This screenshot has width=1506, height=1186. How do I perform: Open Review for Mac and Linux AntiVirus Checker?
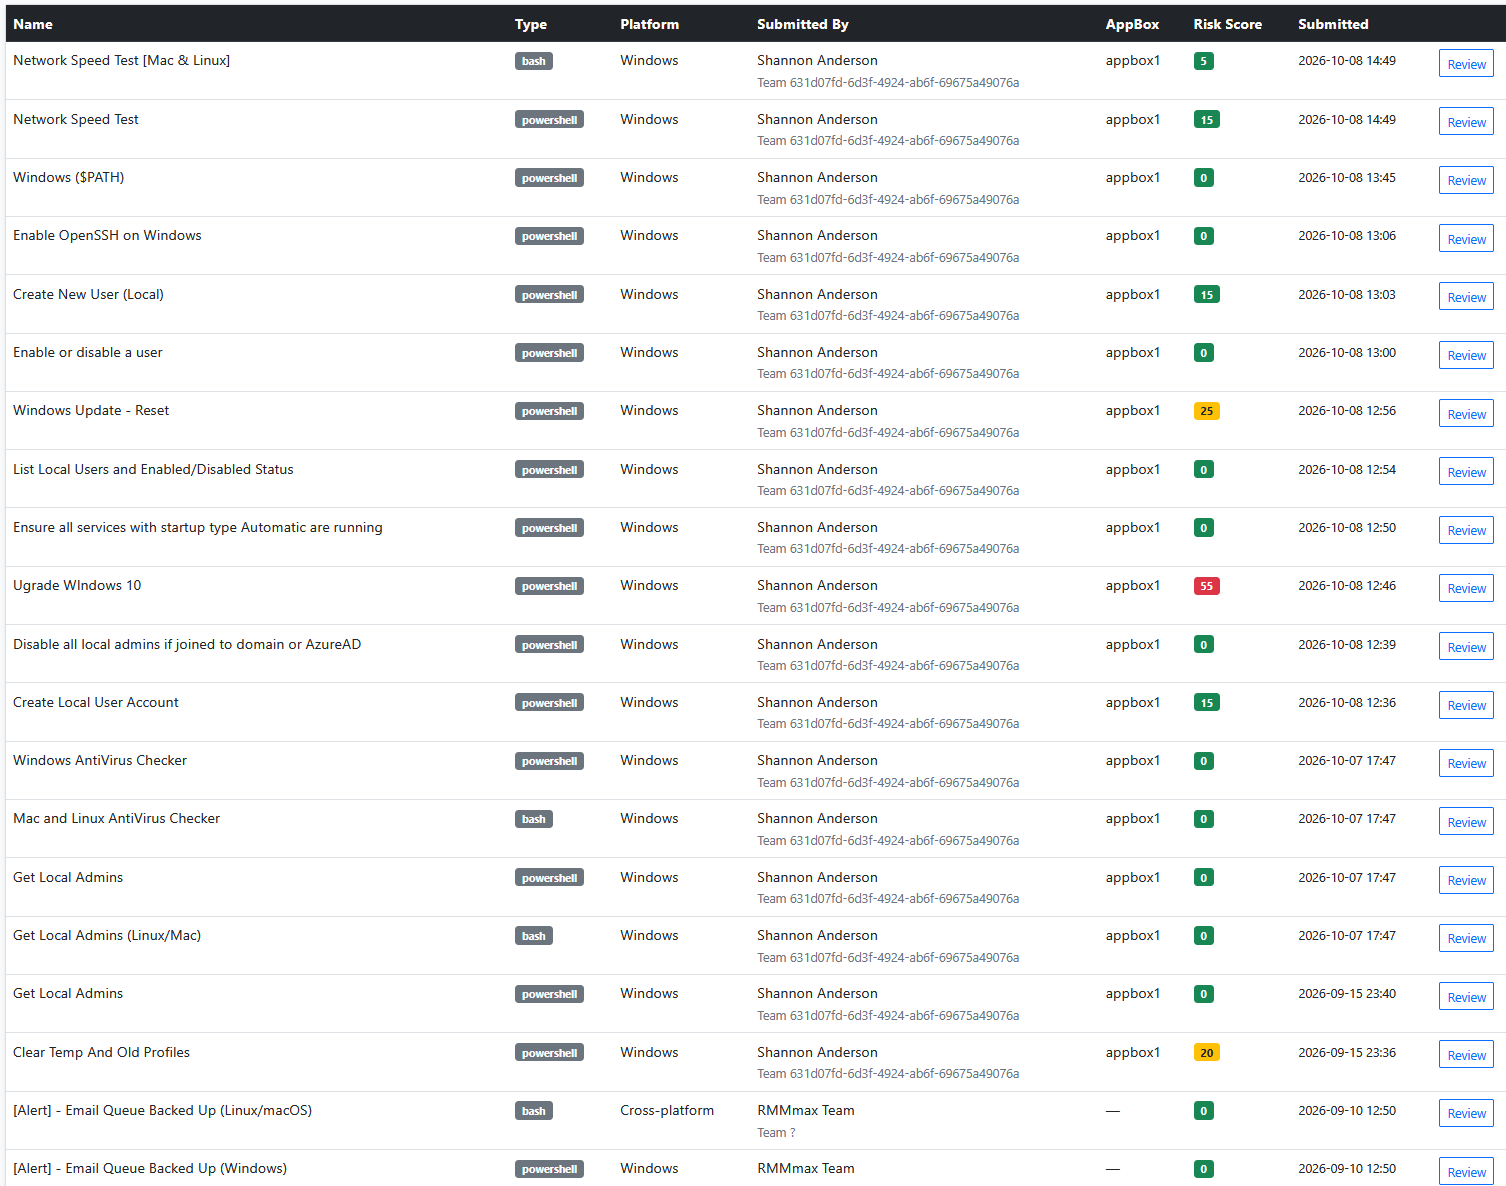1466,822
